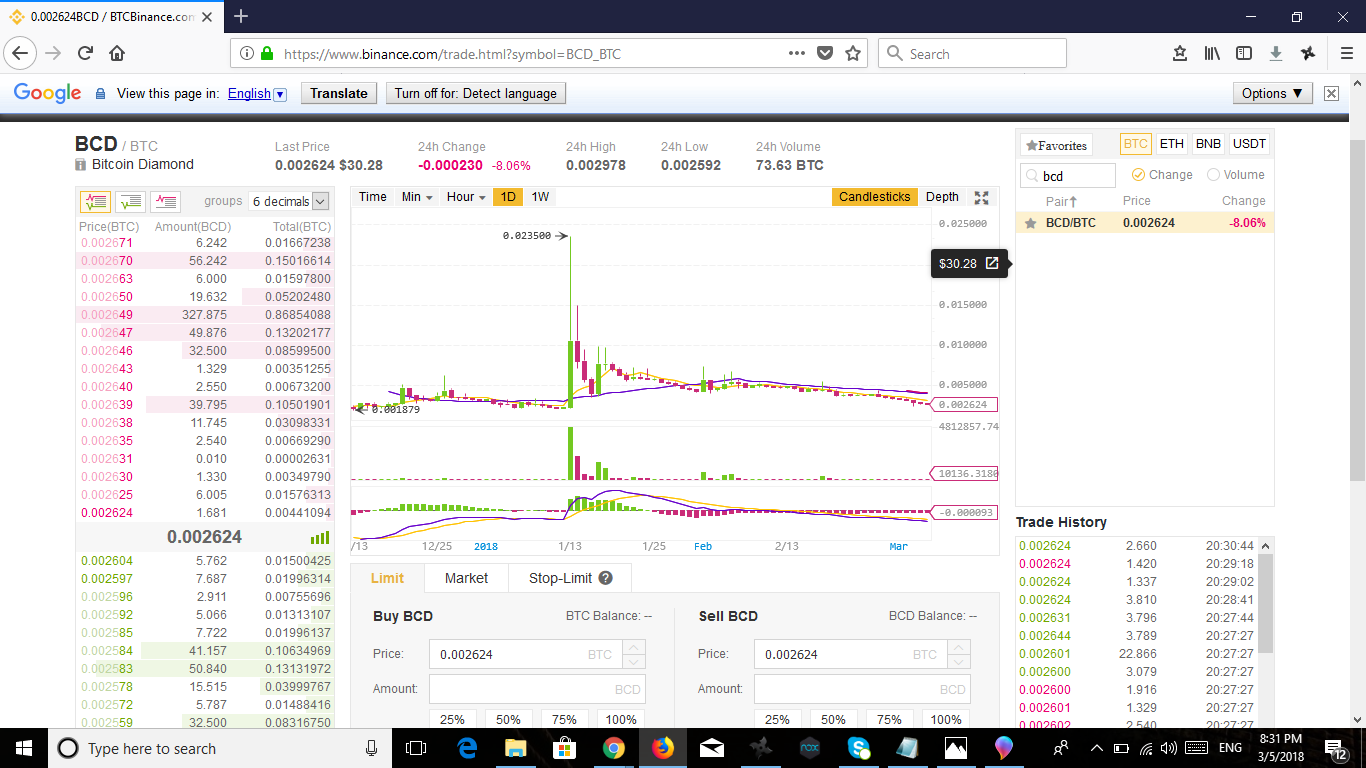Open translate language English dropdown
Image resolution: width=1366 pixels, height=768 pixels.
tap(257, 93)
